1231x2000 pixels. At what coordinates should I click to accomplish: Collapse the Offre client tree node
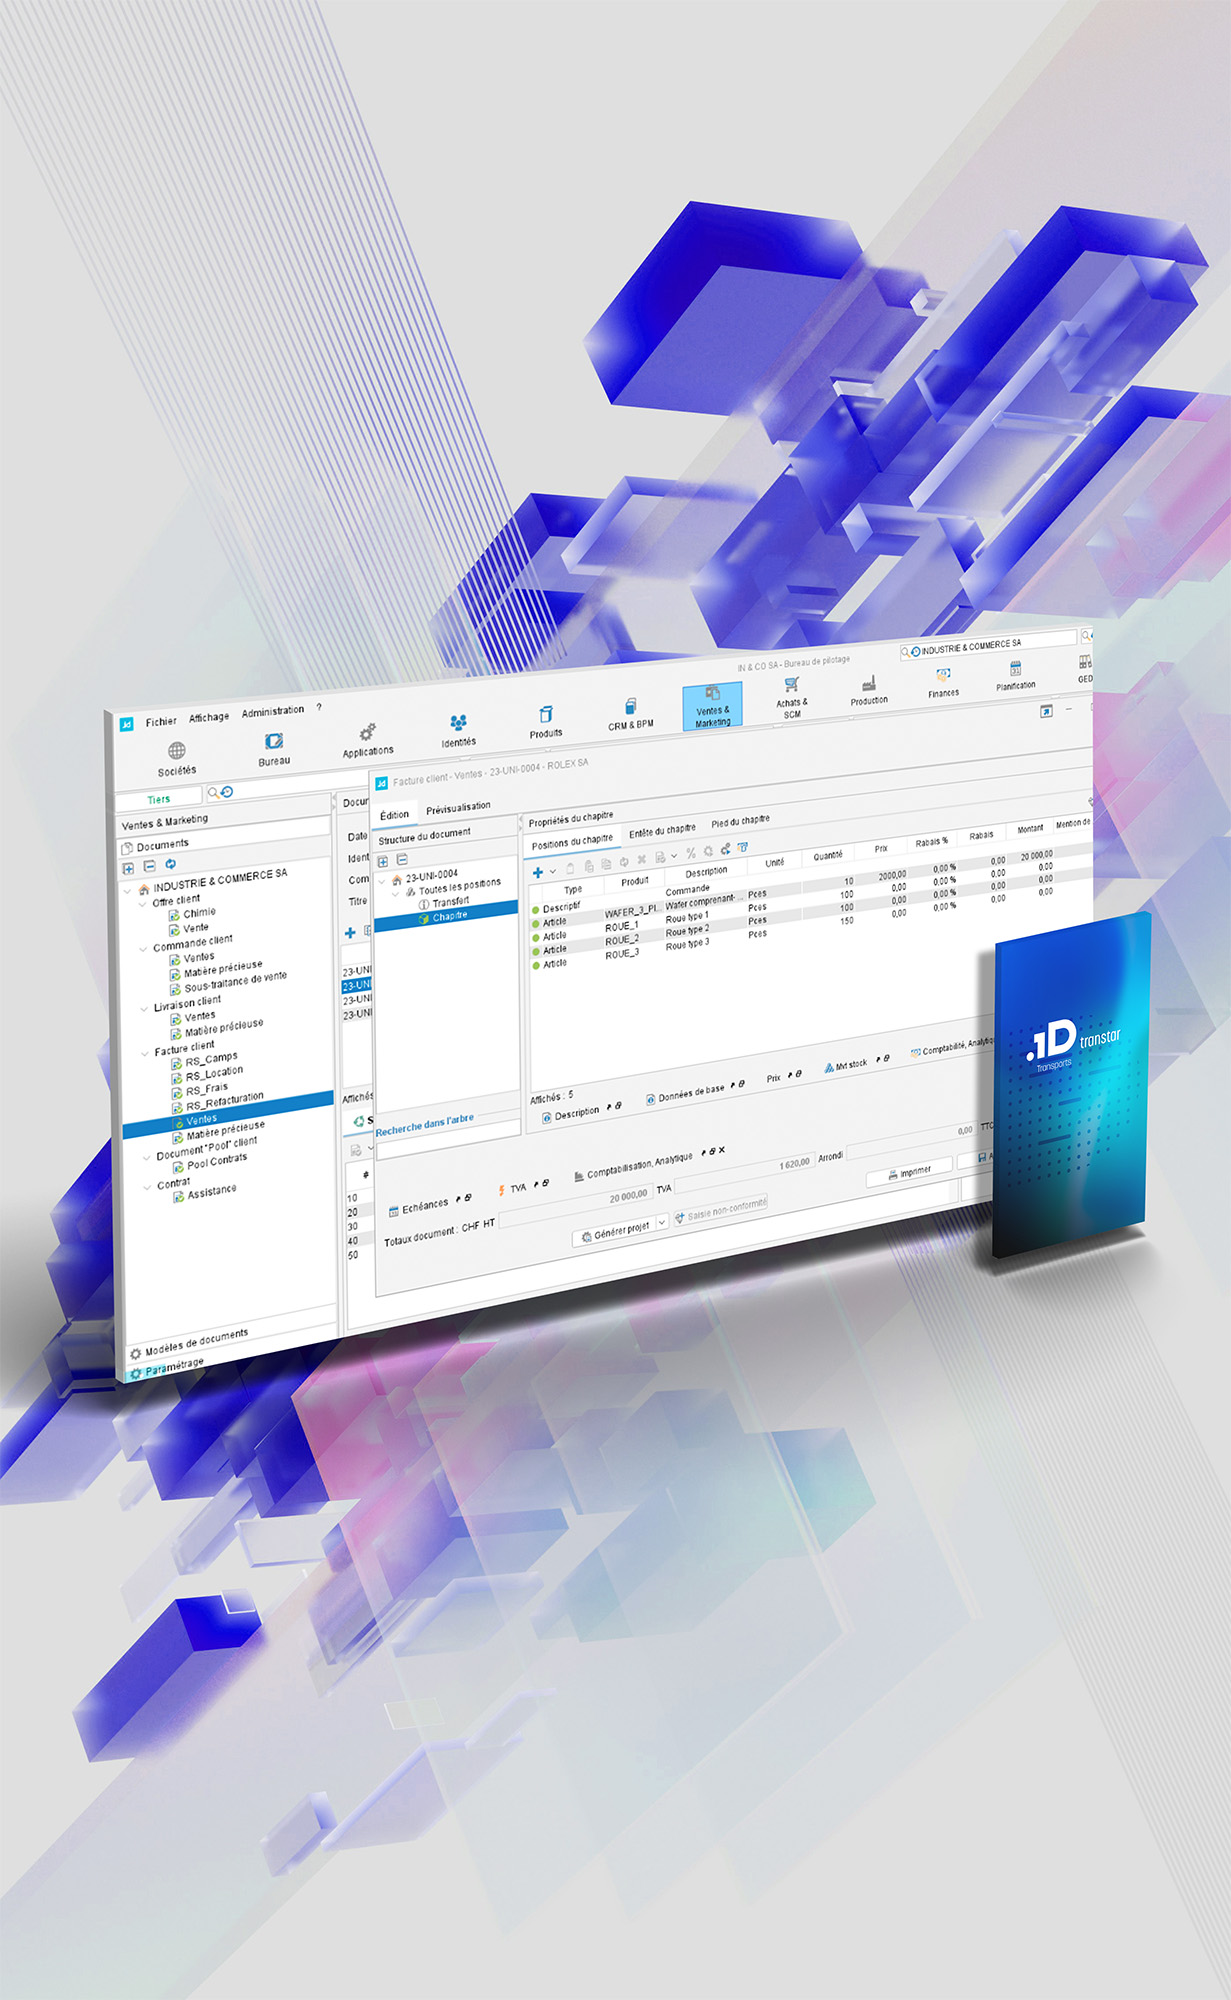pos(142,904)
